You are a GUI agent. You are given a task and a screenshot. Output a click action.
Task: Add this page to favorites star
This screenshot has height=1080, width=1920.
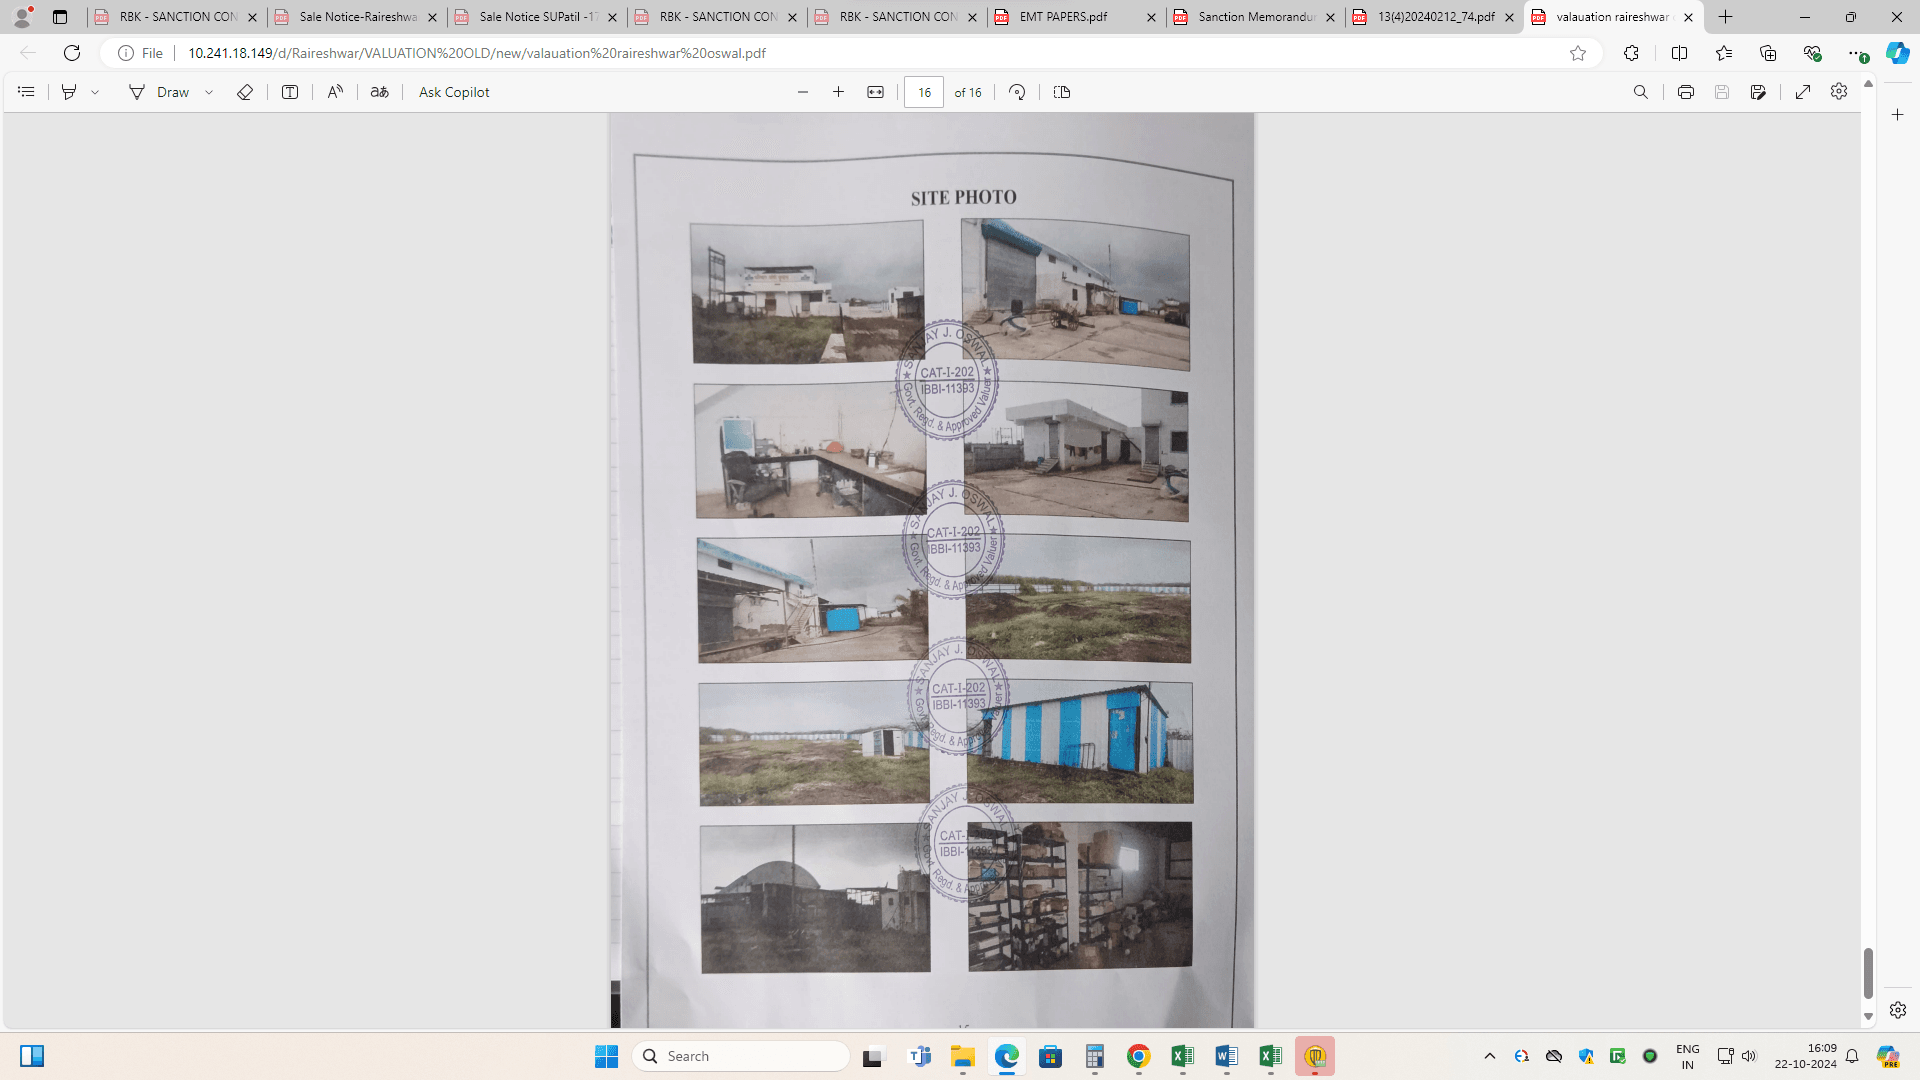tap(1578, 53)
